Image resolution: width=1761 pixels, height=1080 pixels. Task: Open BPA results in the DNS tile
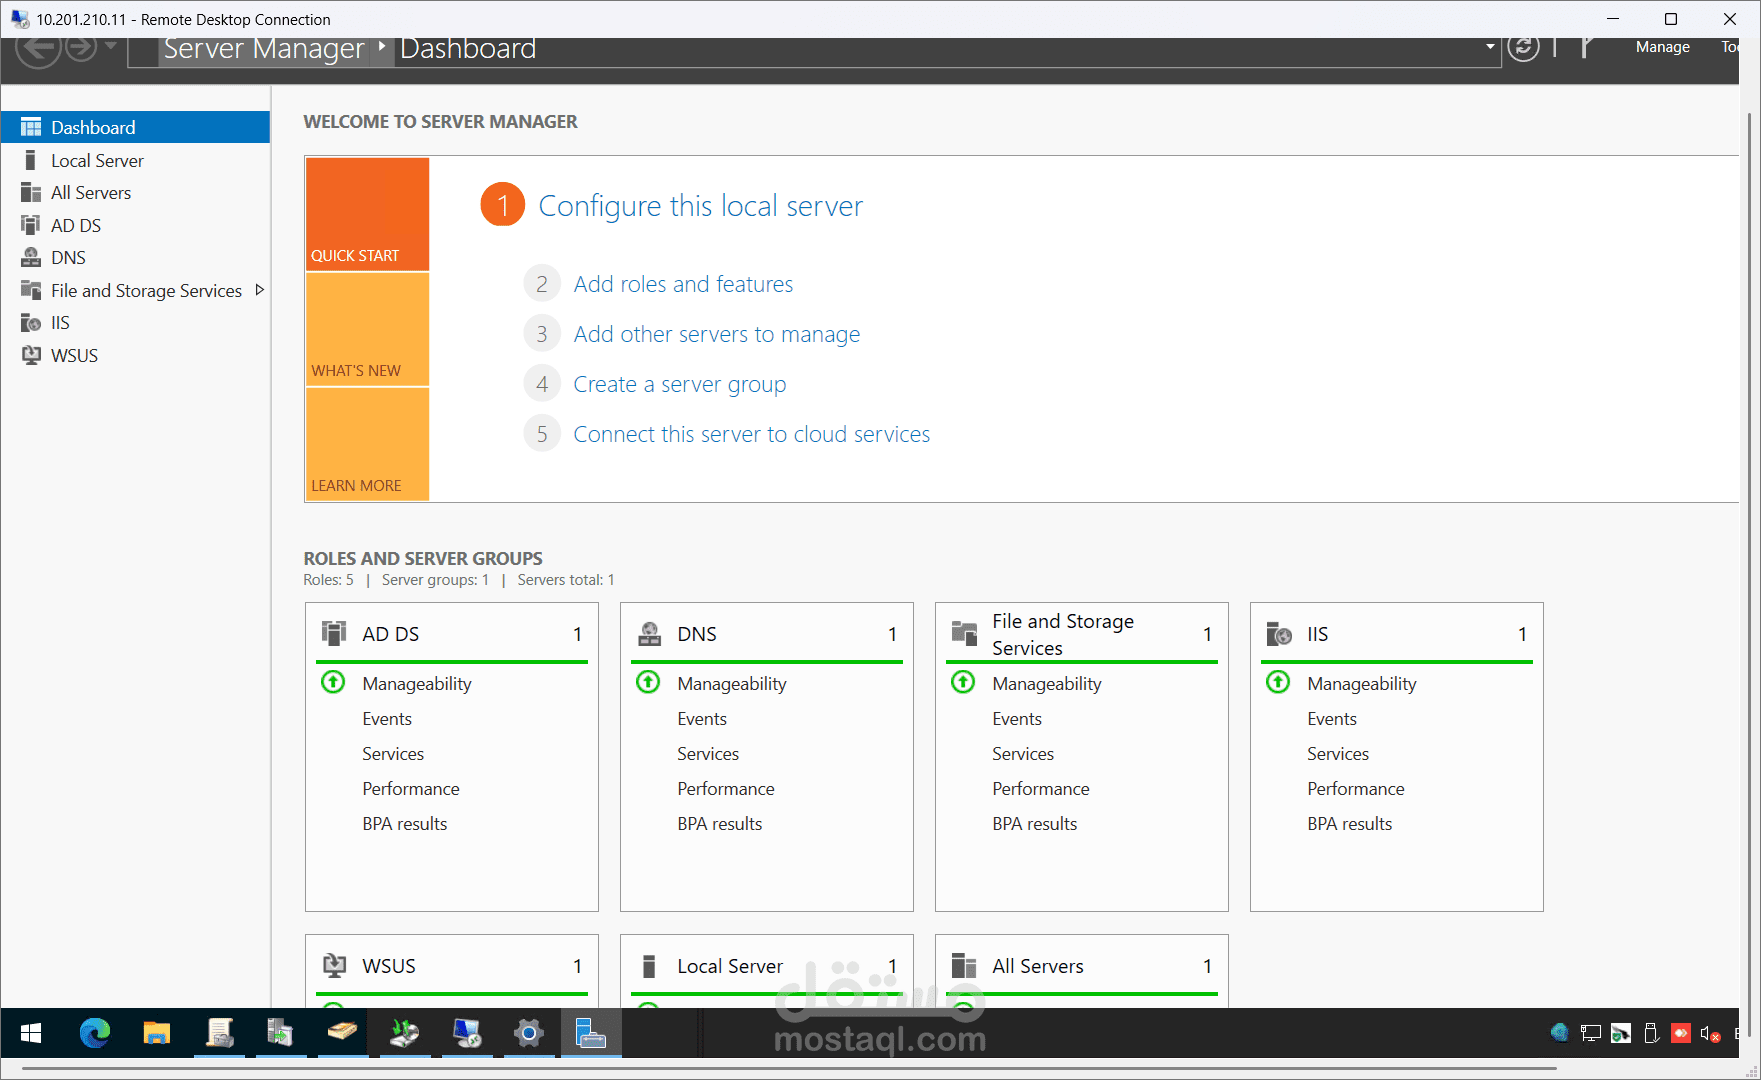coord(719,823)
